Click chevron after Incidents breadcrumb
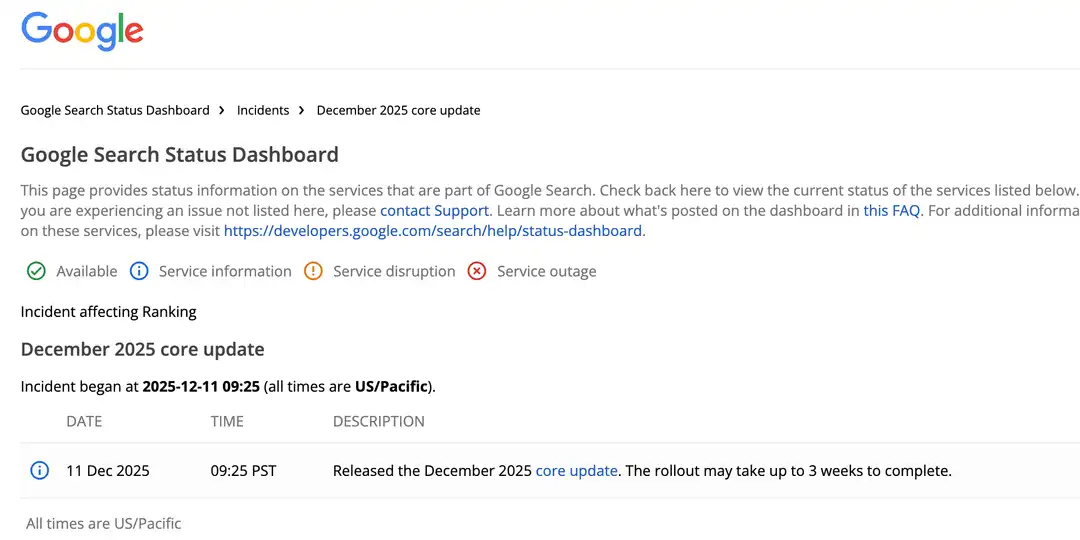 pyautogui.click(x=302, y=110)
